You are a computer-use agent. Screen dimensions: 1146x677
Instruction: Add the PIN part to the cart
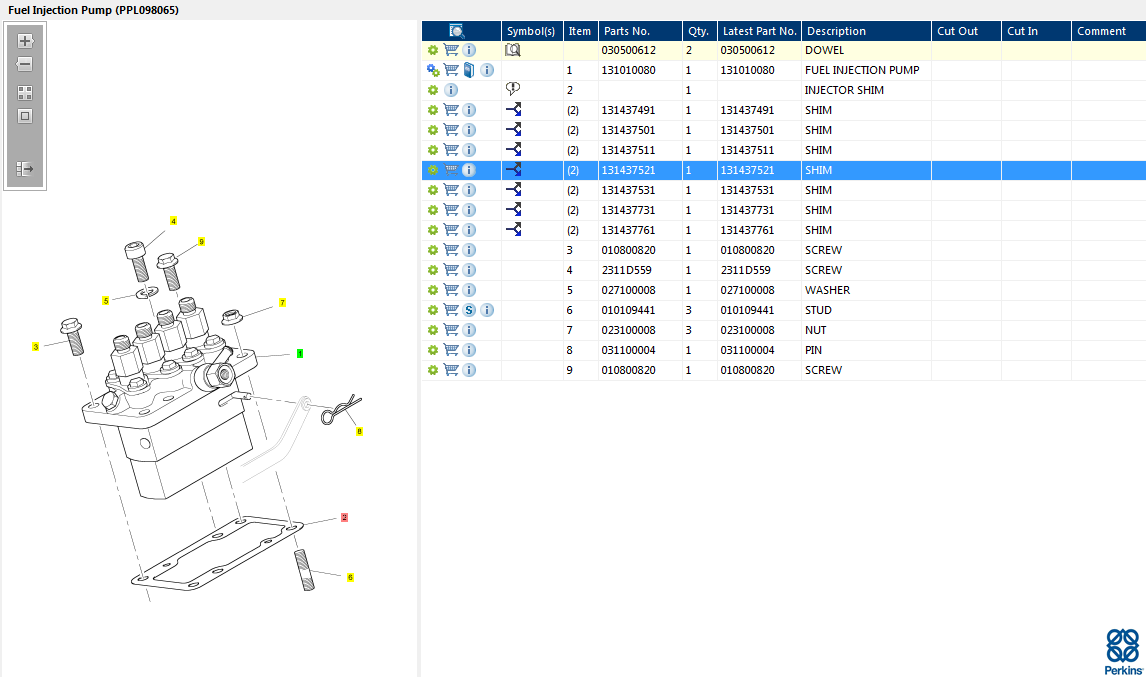coord(451,350)
